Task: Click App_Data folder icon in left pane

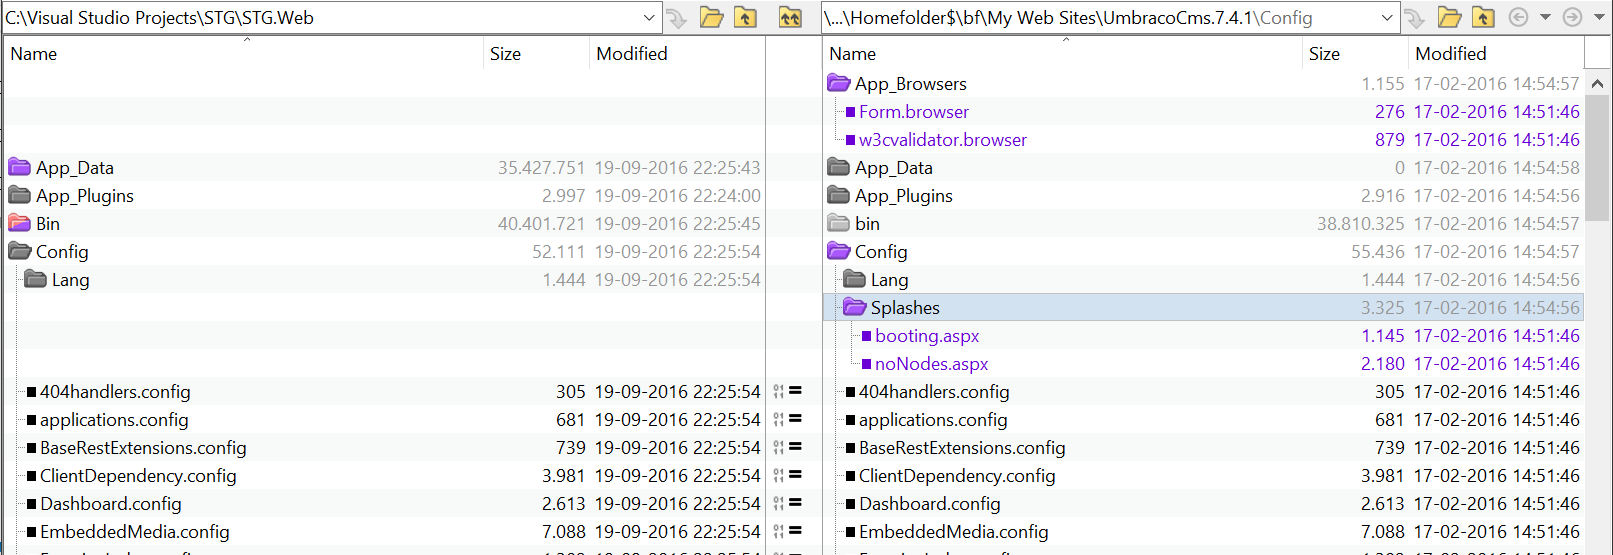Action: click(20, 167)
